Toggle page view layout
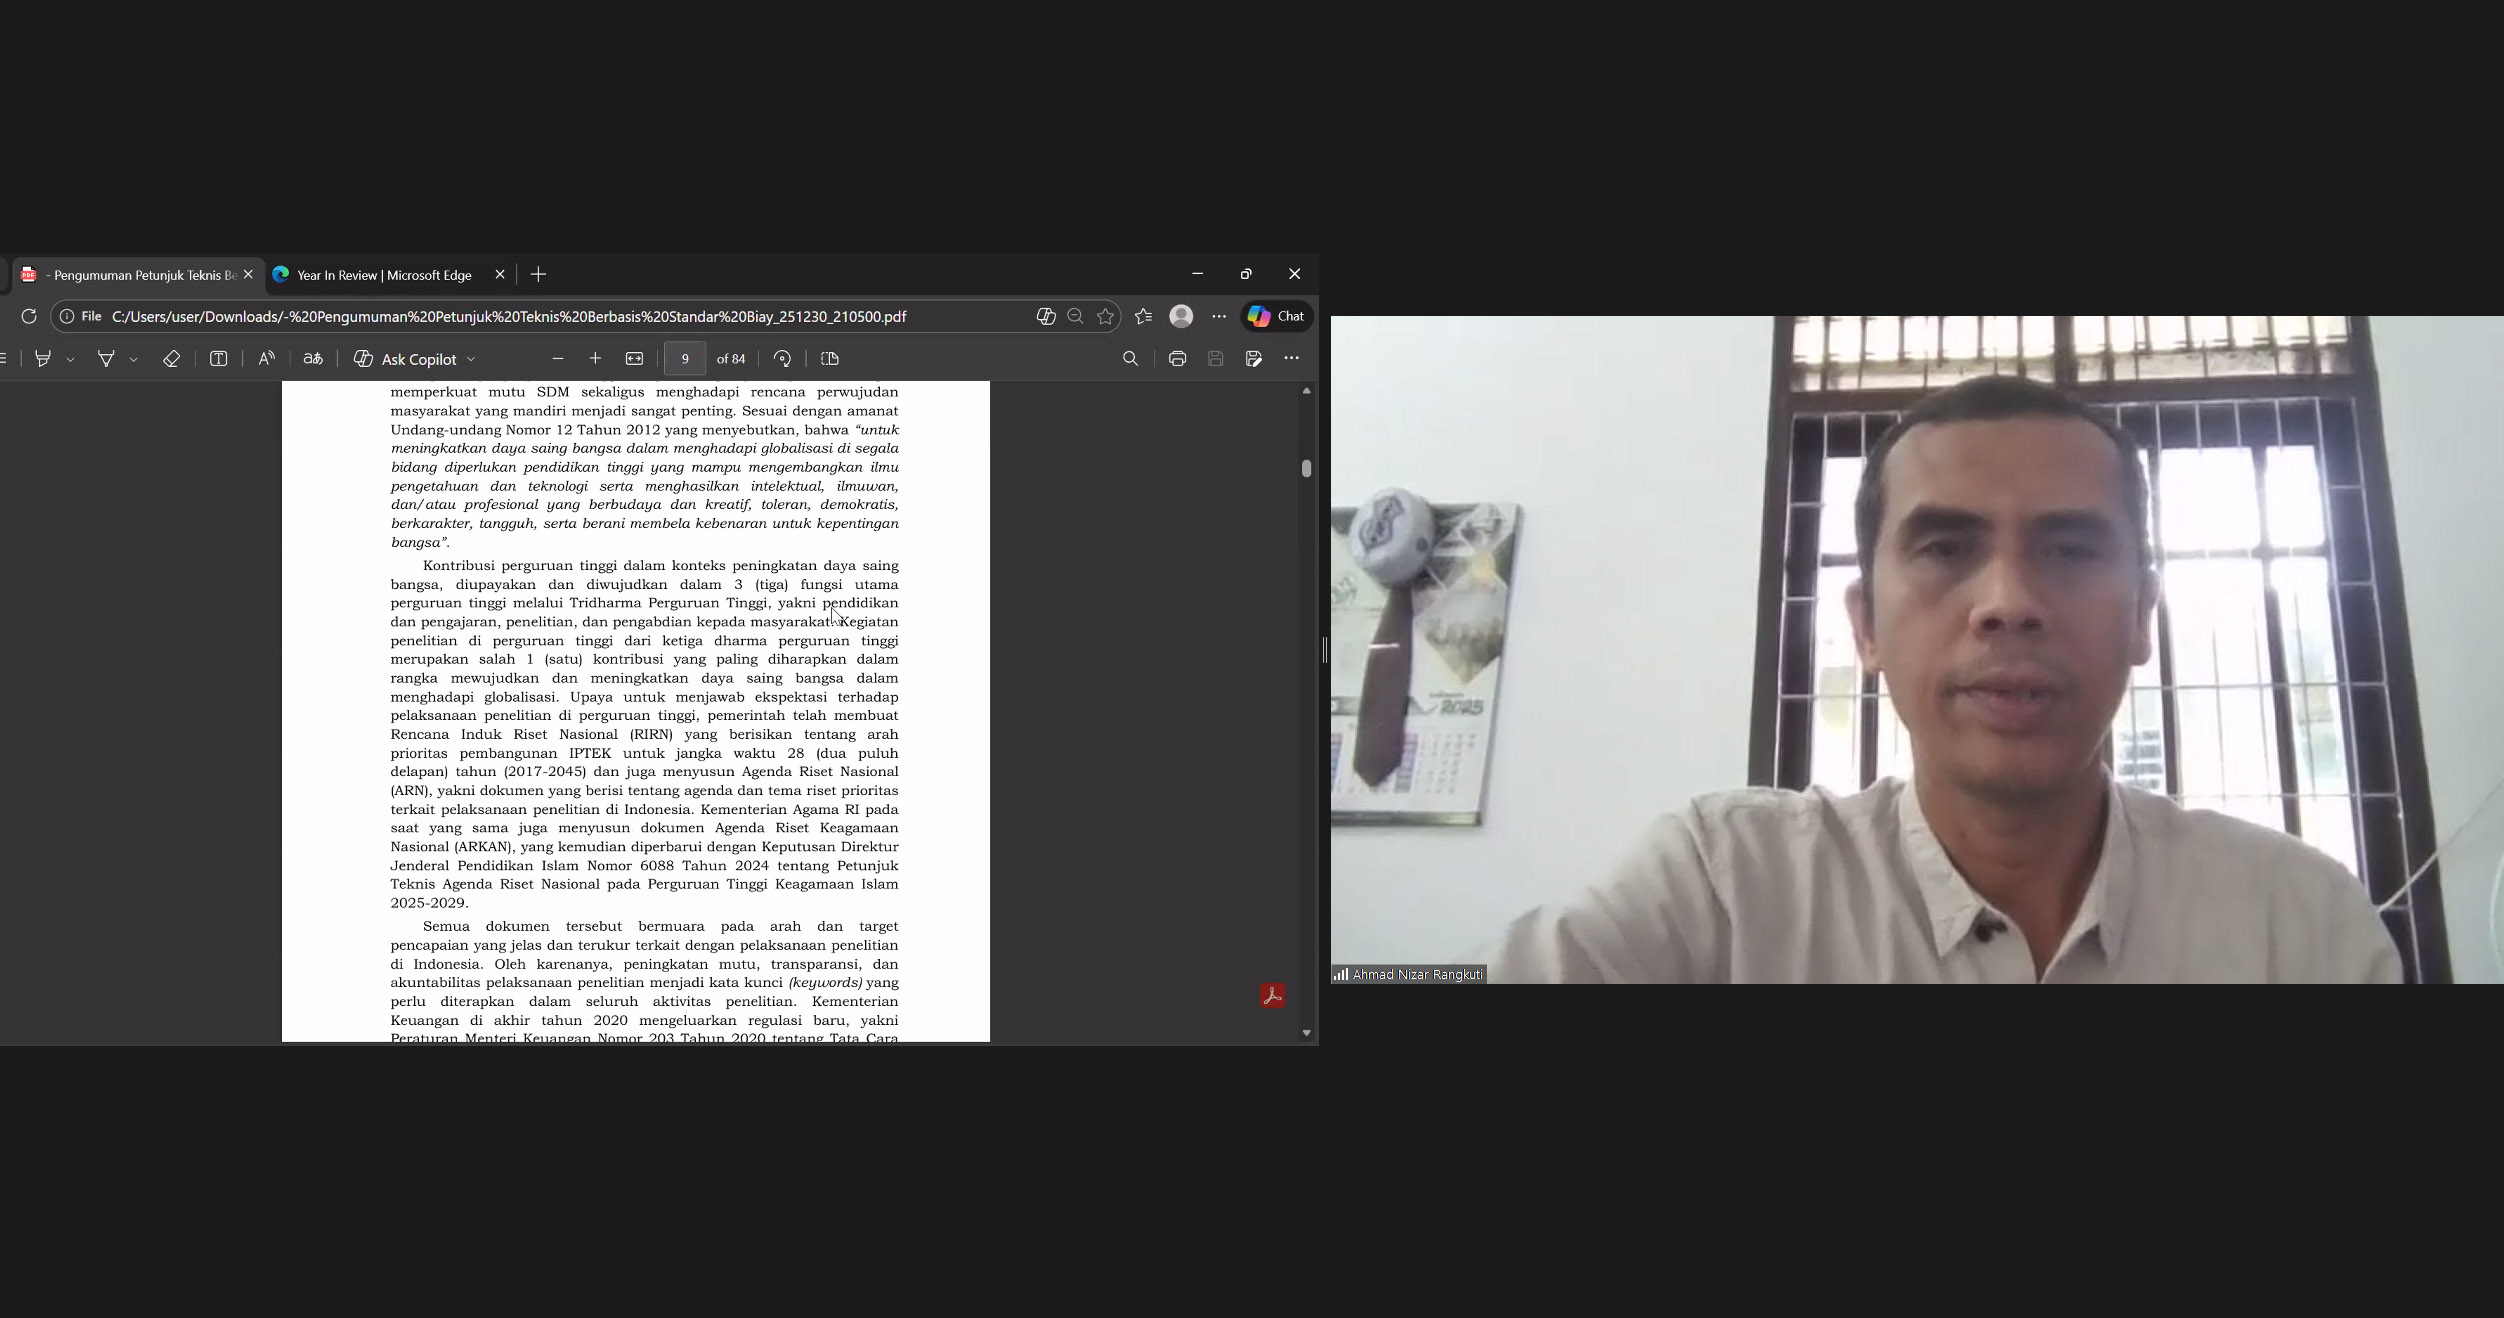 pyautogui.click(x=829, y=359)
